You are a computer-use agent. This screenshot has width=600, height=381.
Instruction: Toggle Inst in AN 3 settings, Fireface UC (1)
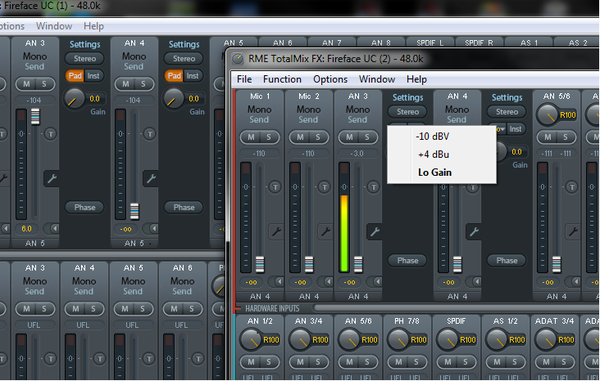tap(93, 76)
